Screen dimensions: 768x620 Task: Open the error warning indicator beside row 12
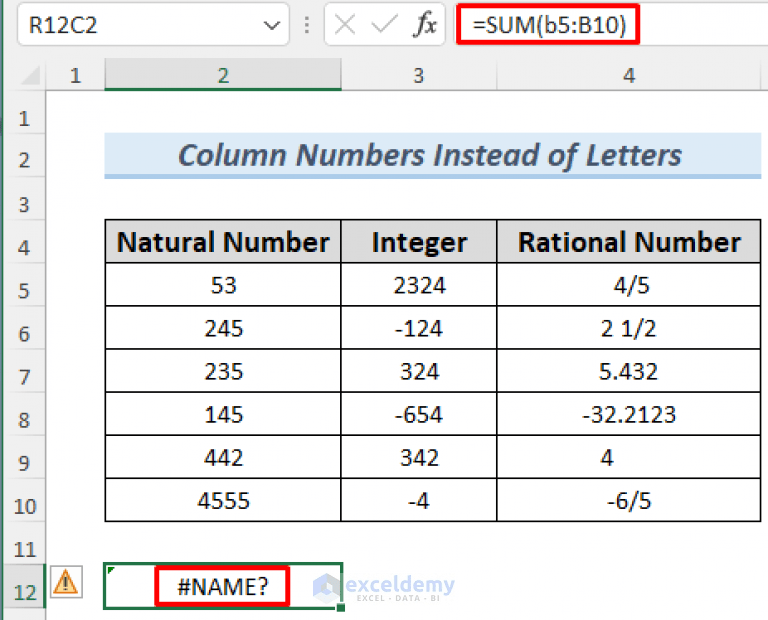click(x=66, y=583)
